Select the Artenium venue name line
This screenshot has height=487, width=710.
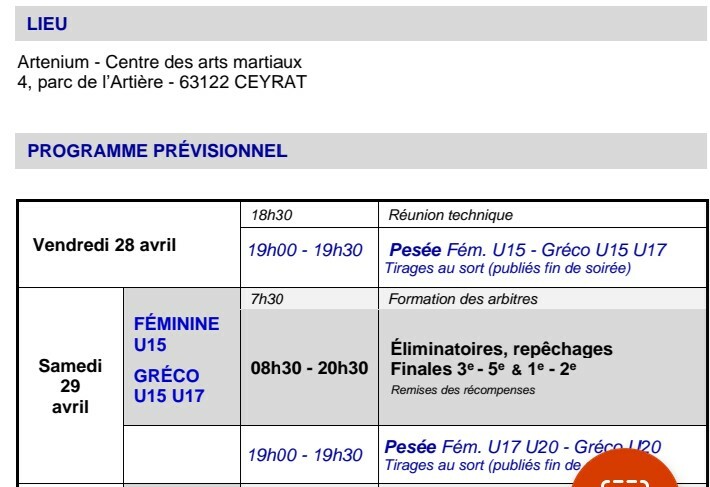(x=159, y=63)
